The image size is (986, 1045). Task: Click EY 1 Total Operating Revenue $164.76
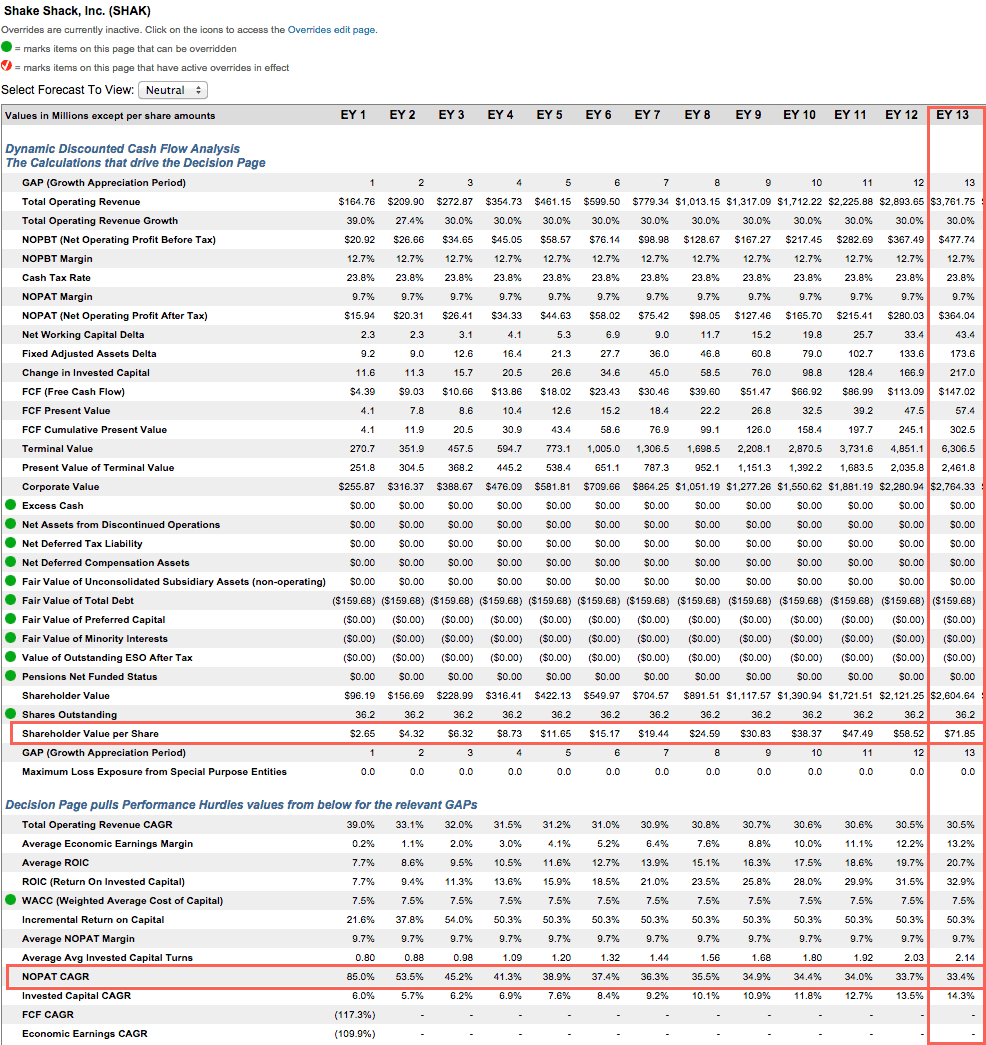(x=357, y=202)
